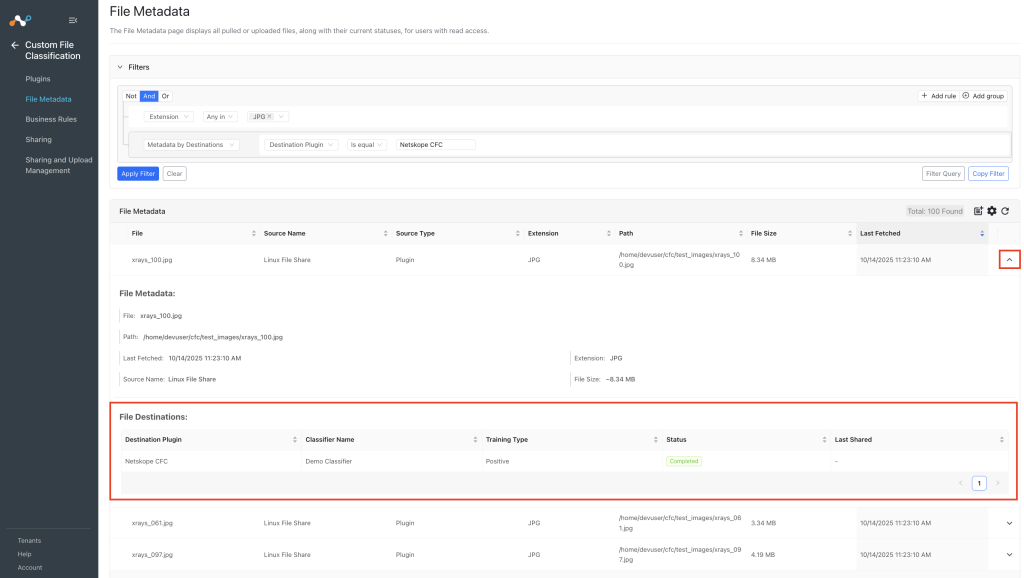This screenshot has width=1024, height=578.
Task: Open the Extension field dropdown
Action: click(x=168, y=116)
